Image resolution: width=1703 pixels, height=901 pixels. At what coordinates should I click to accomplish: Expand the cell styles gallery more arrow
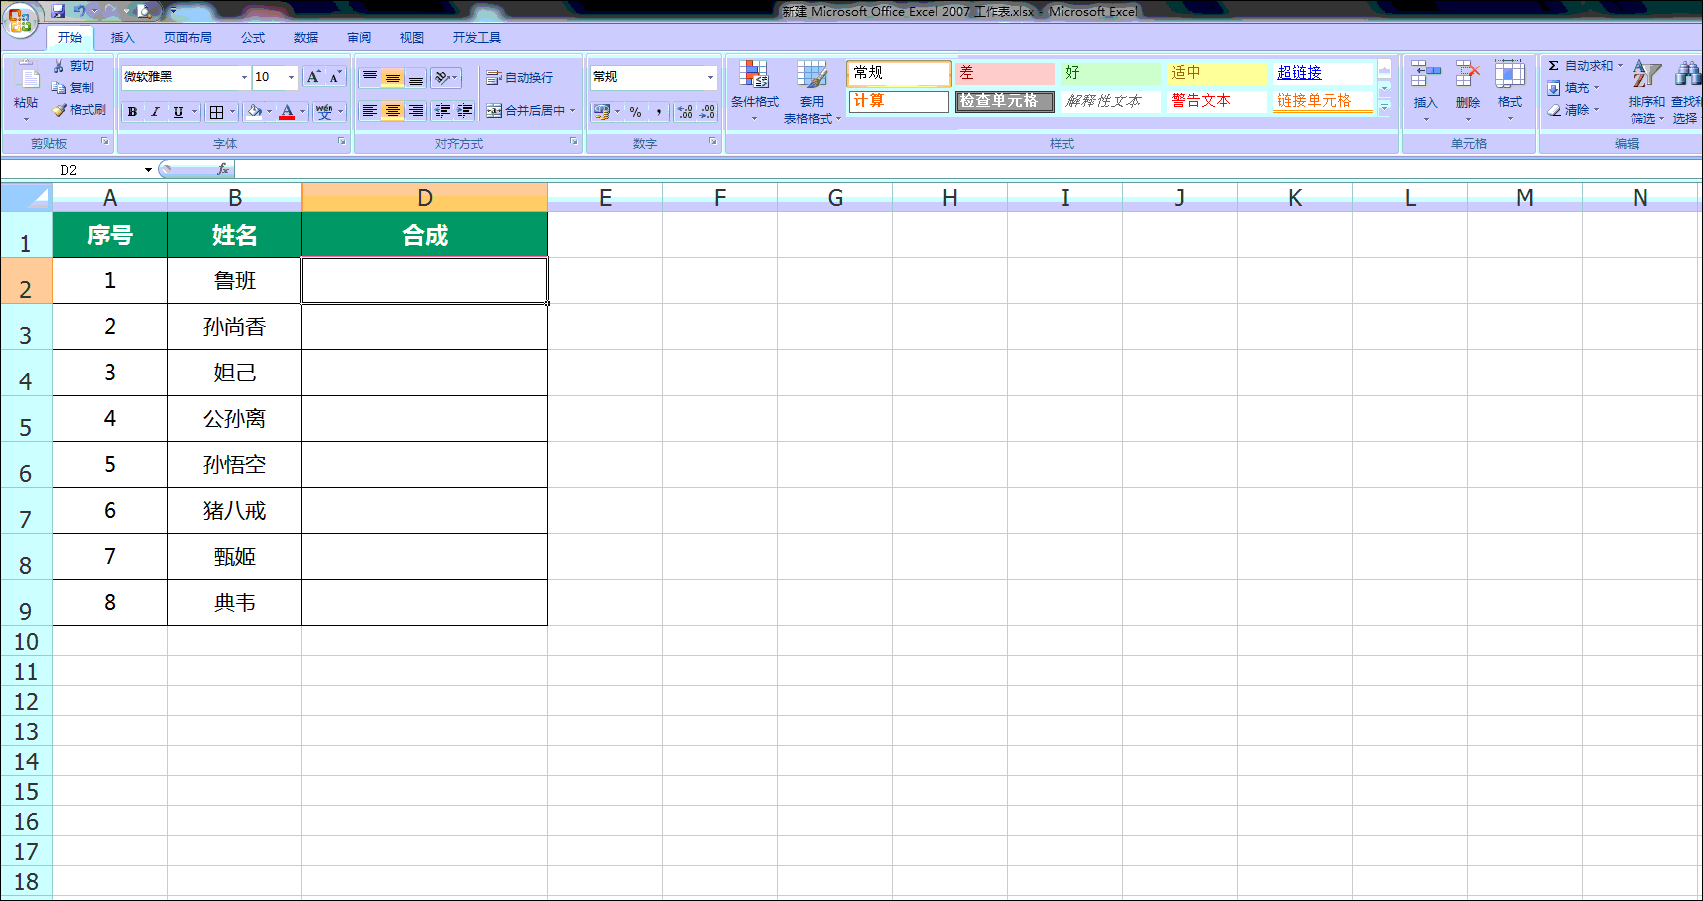pos(1385,107)
